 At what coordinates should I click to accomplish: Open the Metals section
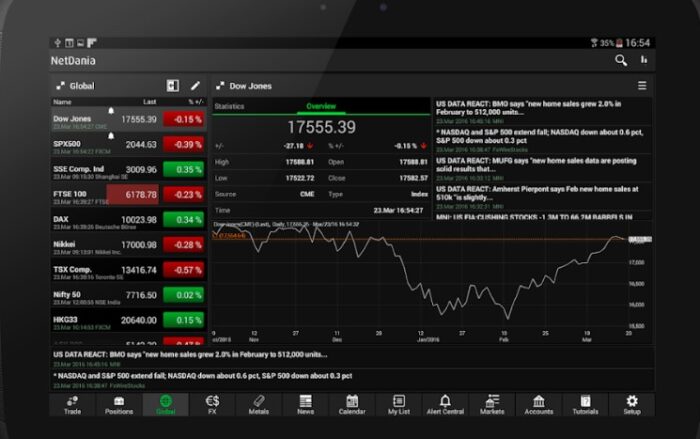[258, 404]
